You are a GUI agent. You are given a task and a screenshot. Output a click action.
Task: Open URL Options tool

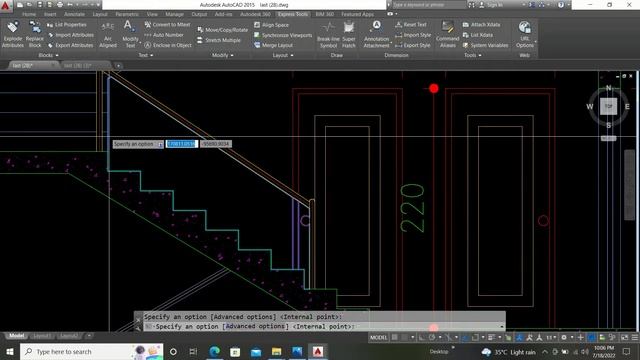[524, 35]
